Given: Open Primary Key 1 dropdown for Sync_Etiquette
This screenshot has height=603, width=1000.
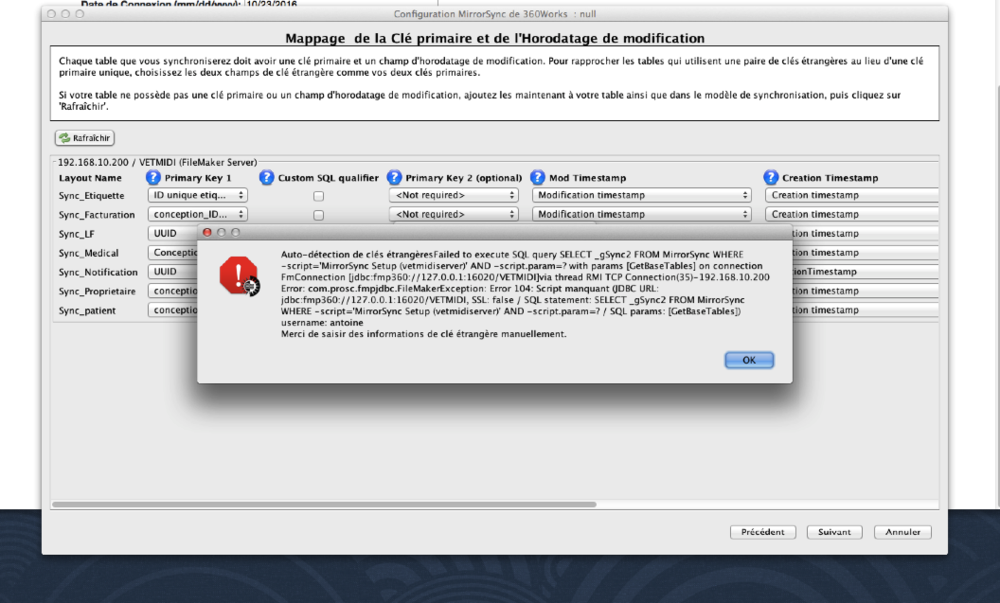Looking at the screenshot, I should (x=197, y=196).
